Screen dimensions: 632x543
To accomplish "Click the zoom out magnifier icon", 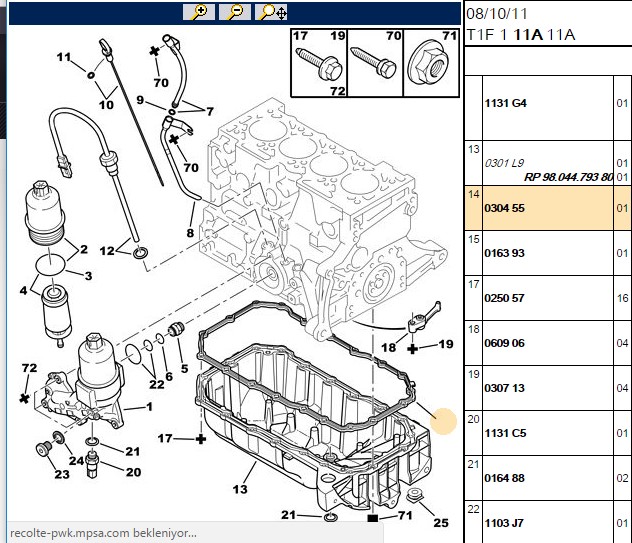I will coord(235,12).
